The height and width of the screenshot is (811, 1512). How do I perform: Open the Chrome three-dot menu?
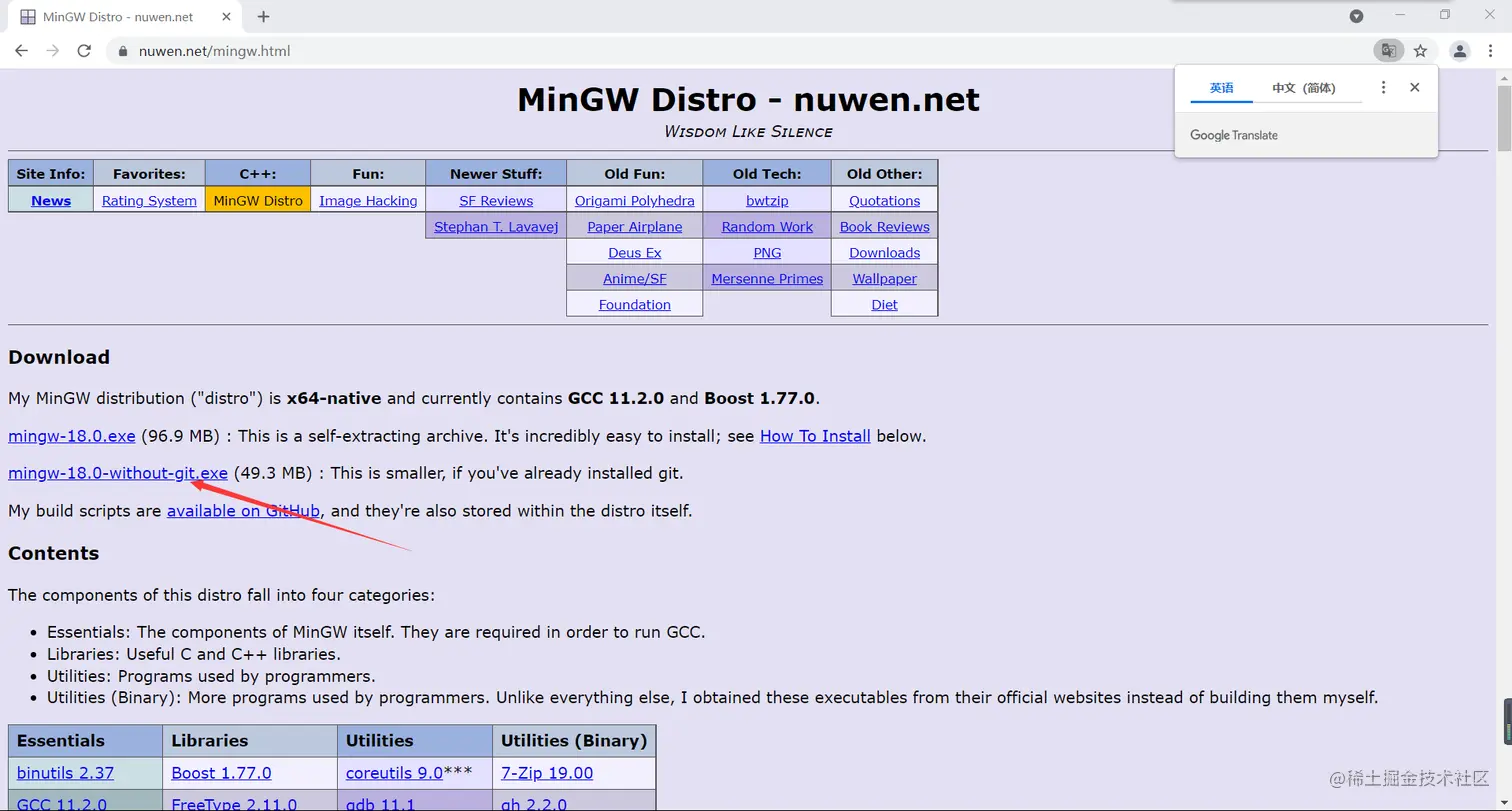pyautogui.click(x=1492, y=51)
